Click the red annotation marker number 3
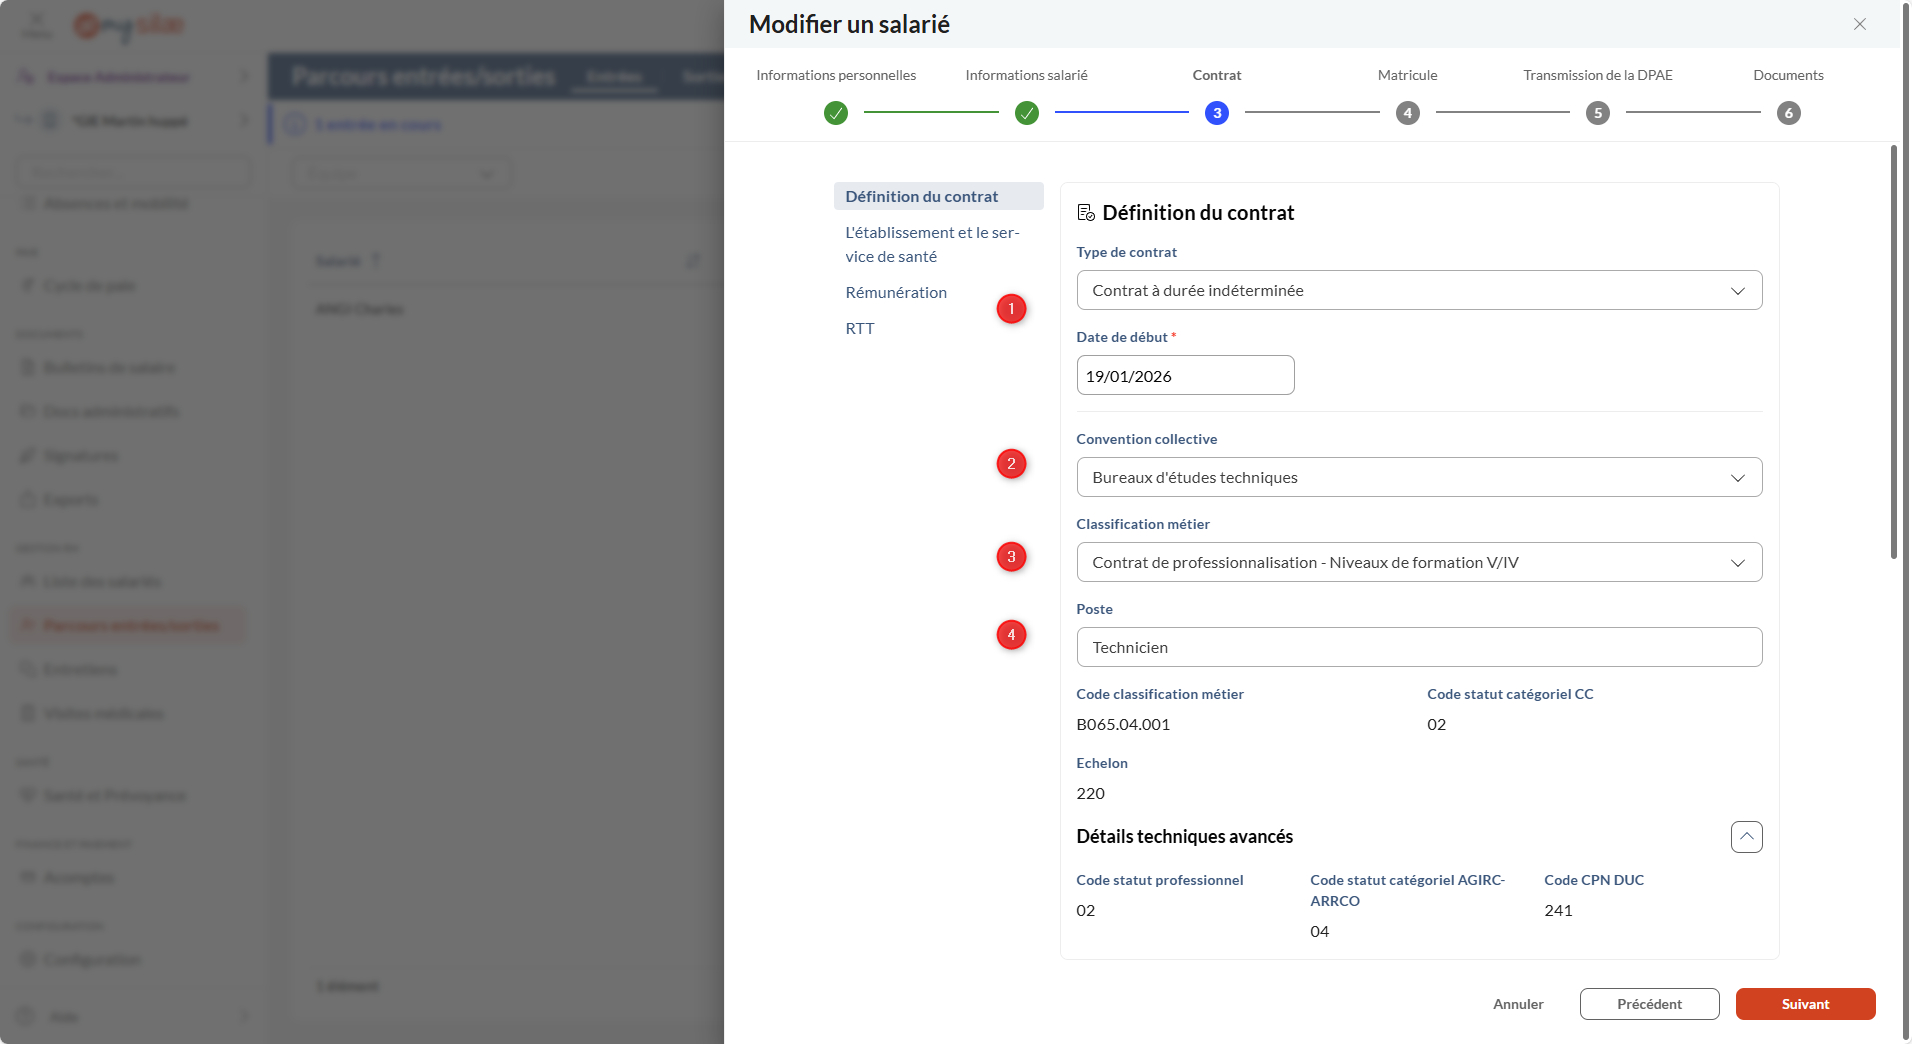This screenshot has height=1044, width=1912. 1011,557
